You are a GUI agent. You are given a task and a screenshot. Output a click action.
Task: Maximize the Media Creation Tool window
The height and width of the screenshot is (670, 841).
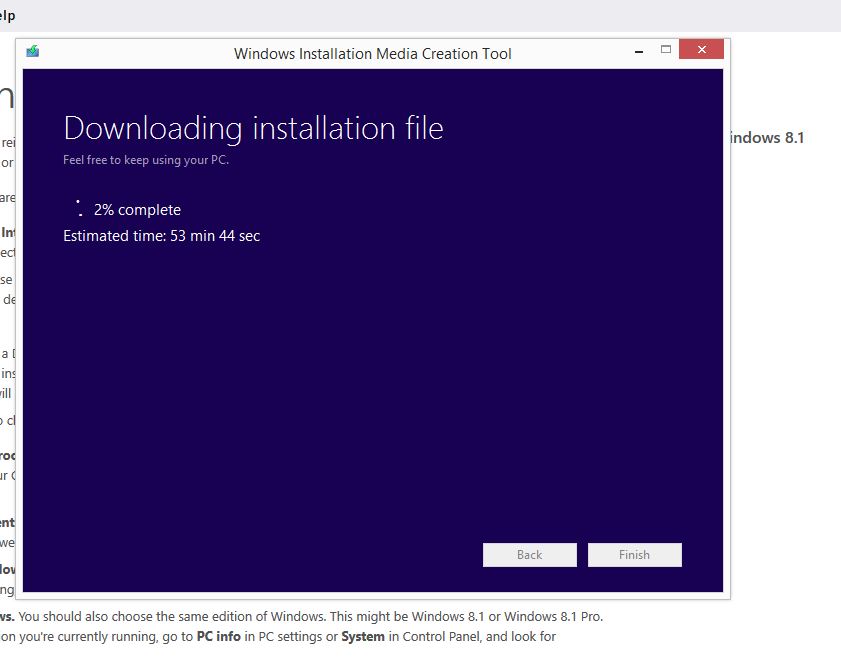666,49
